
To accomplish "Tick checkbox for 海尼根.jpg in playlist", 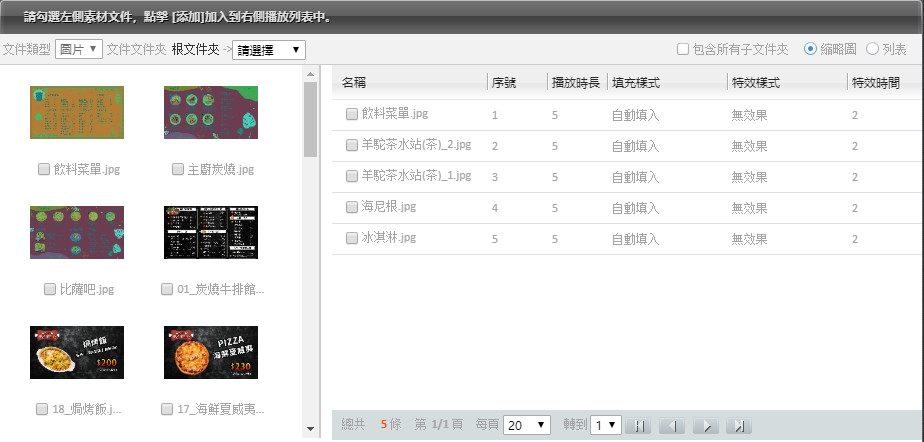I will (x=351, y=207).
